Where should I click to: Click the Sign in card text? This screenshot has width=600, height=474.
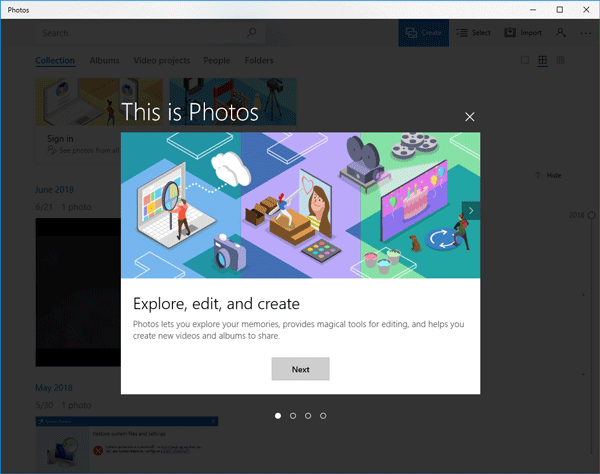pos(60,138)
